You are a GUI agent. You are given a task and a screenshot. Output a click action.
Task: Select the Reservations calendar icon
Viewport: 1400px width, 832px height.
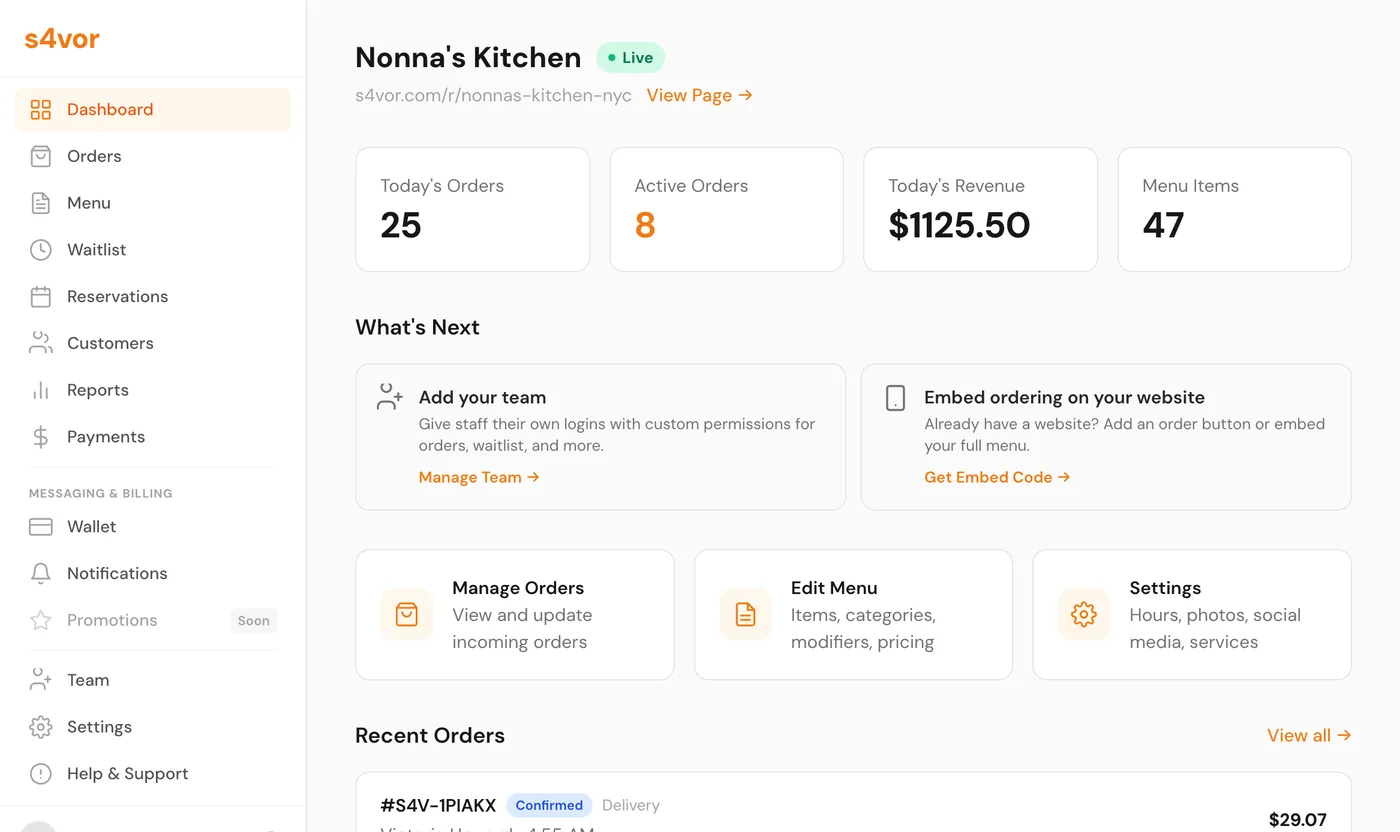[41, 297]
